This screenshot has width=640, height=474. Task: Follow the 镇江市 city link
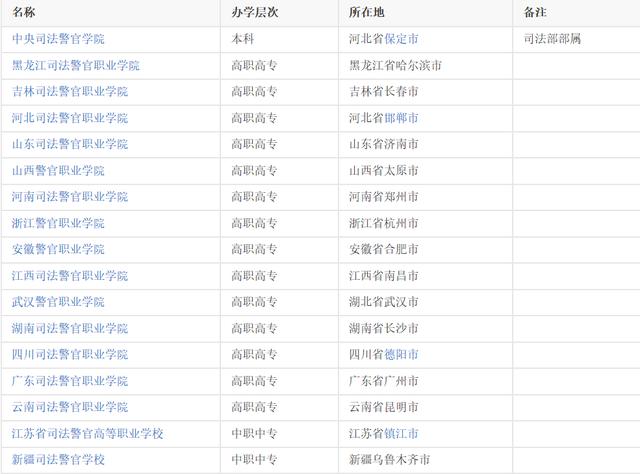[401, 433]
